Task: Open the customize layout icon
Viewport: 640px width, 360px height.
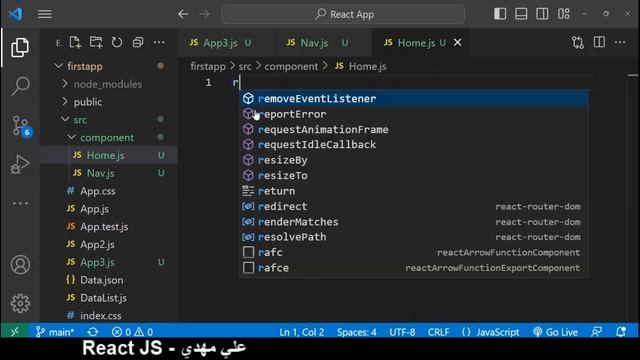Action: coord(564,14)
